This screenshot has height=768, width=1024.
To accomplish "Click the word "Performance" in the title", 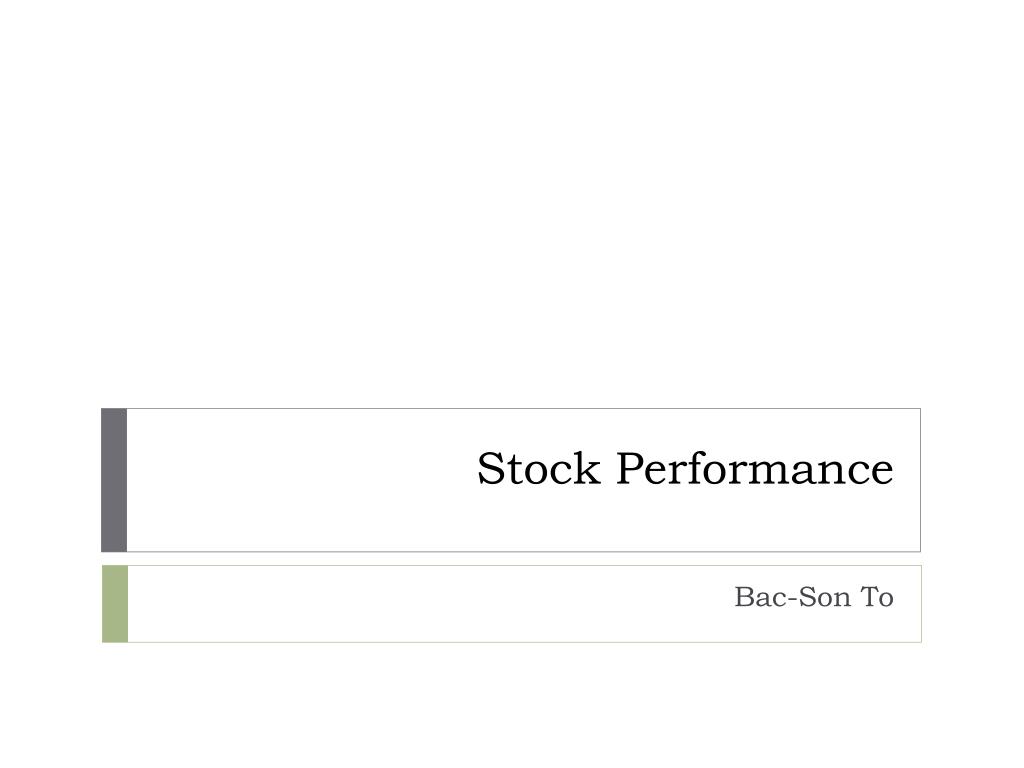I will (754, 468).
